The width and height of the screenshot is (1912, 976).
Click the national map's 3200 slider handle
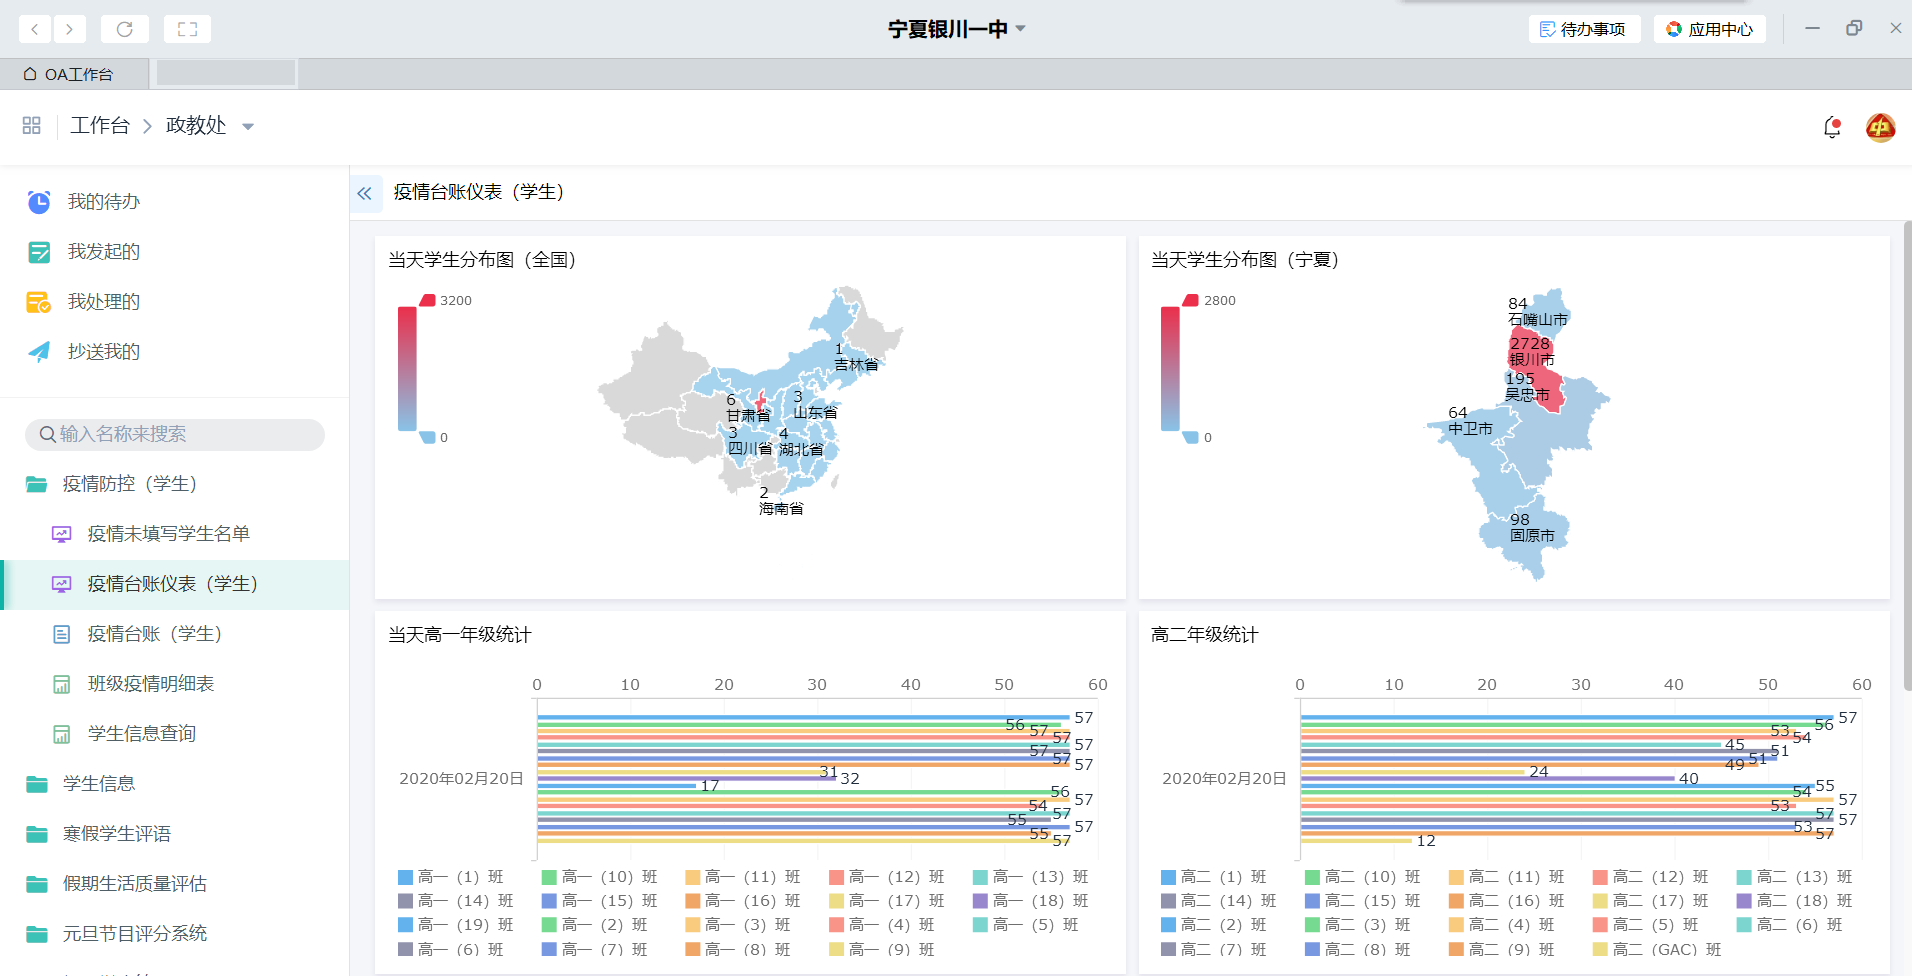[x=428, y=300]
